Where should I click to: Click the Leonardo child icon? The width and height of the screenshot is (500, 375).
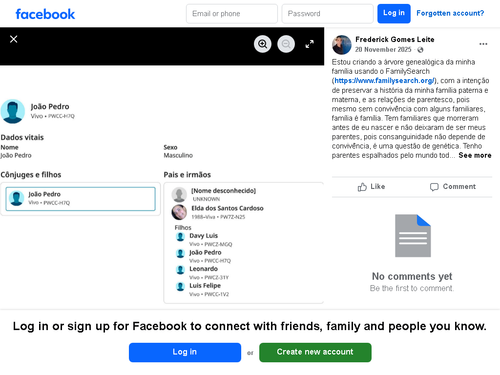click(180, 270)
